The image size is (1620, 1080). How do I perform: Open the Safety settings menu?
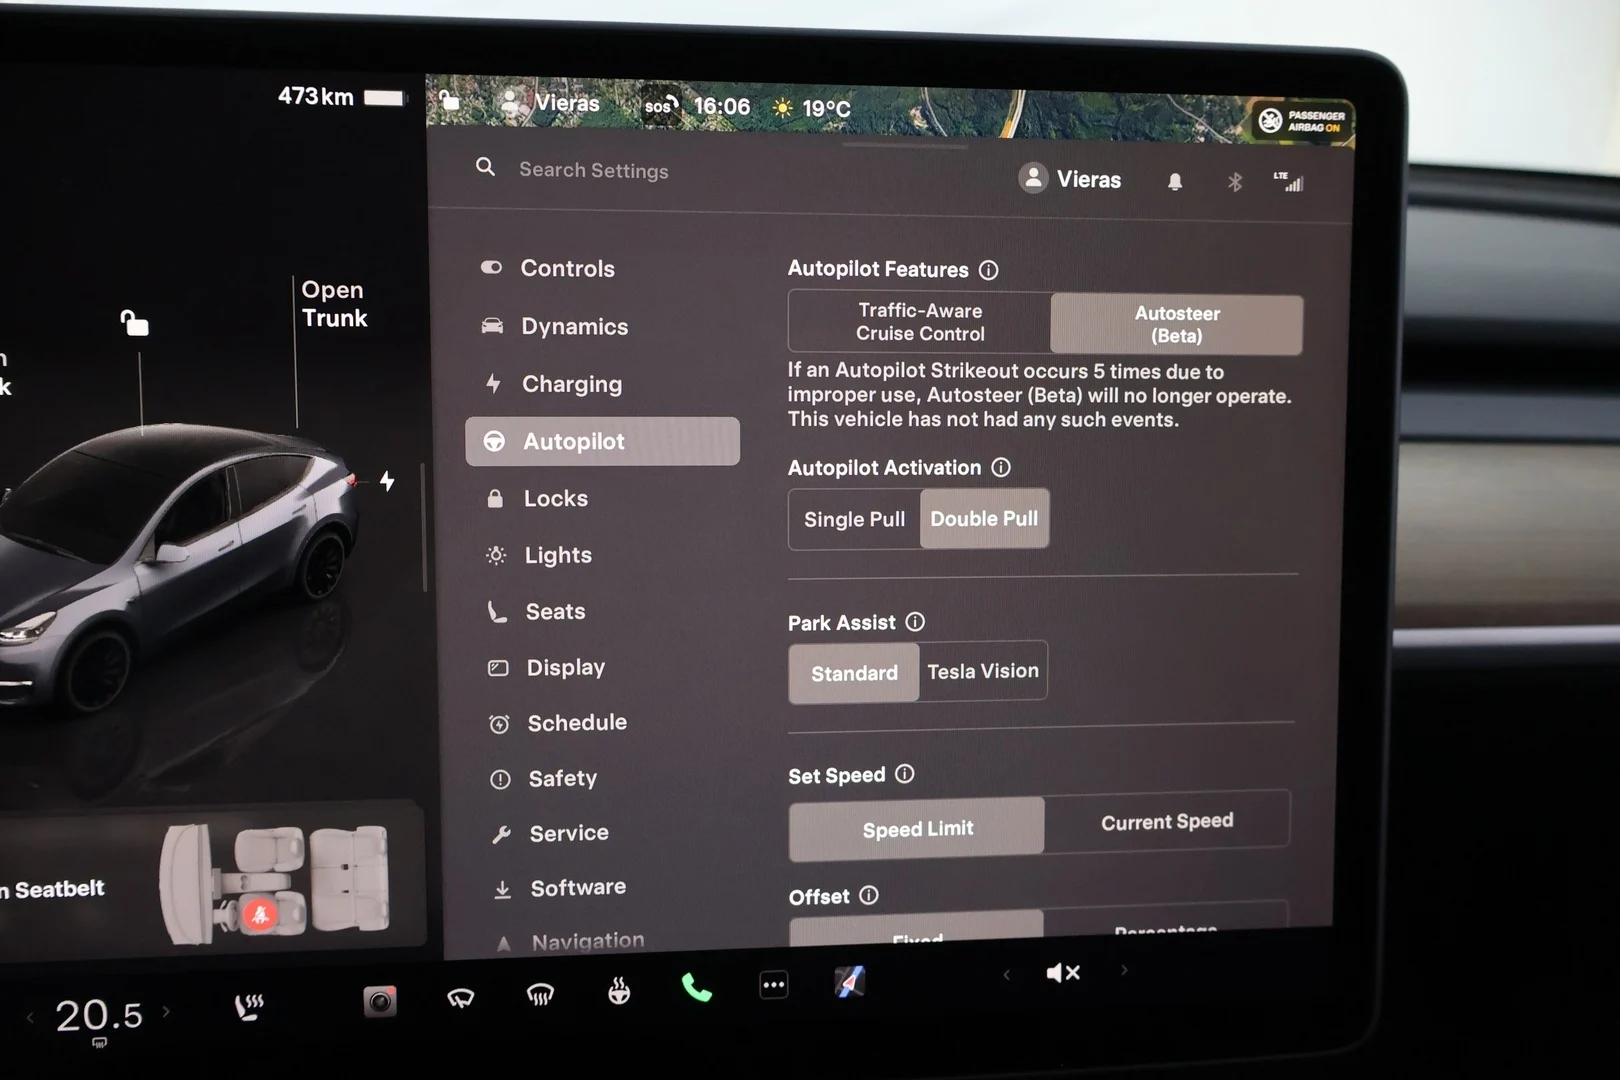(x=543, y=778)
